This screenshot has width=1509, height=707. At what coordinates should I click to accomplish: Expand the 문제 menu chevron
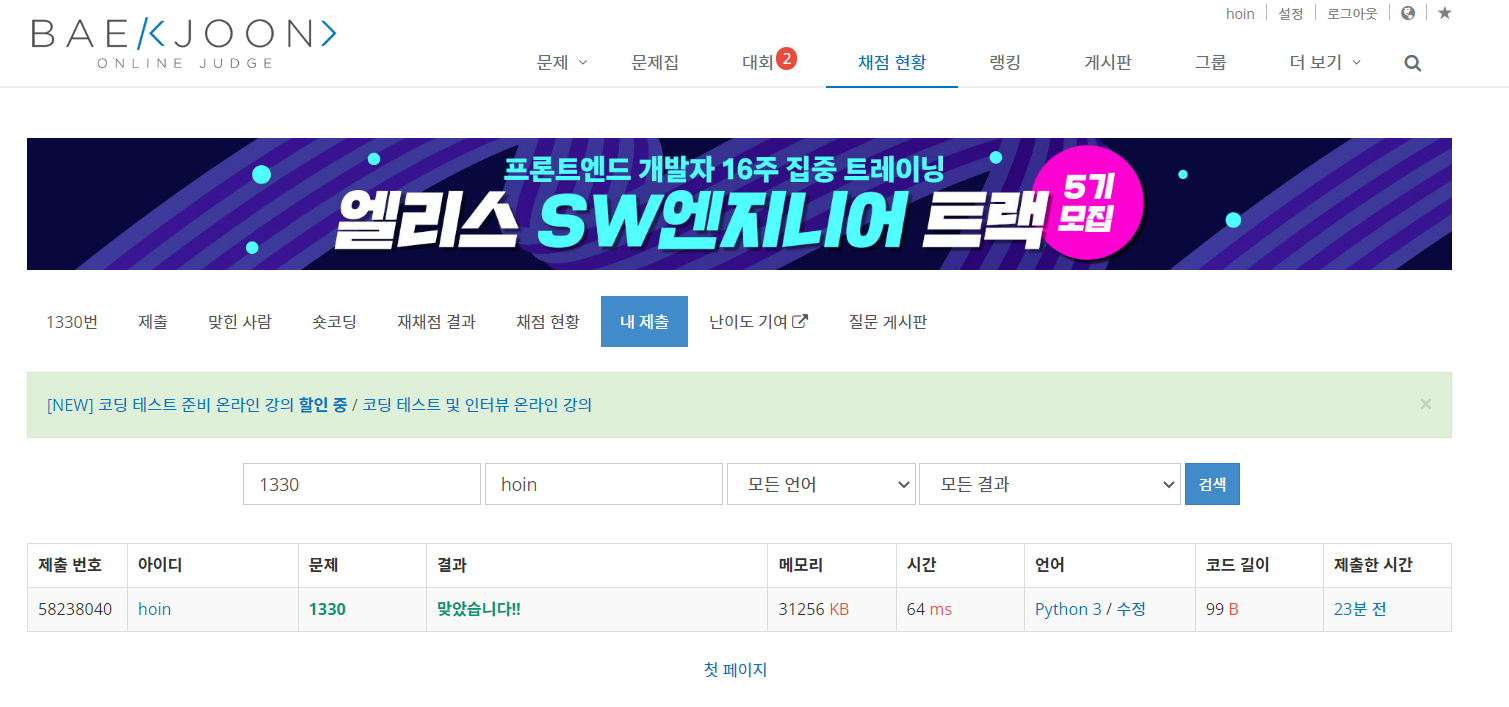pyautogui.click(x=583, y=62)
